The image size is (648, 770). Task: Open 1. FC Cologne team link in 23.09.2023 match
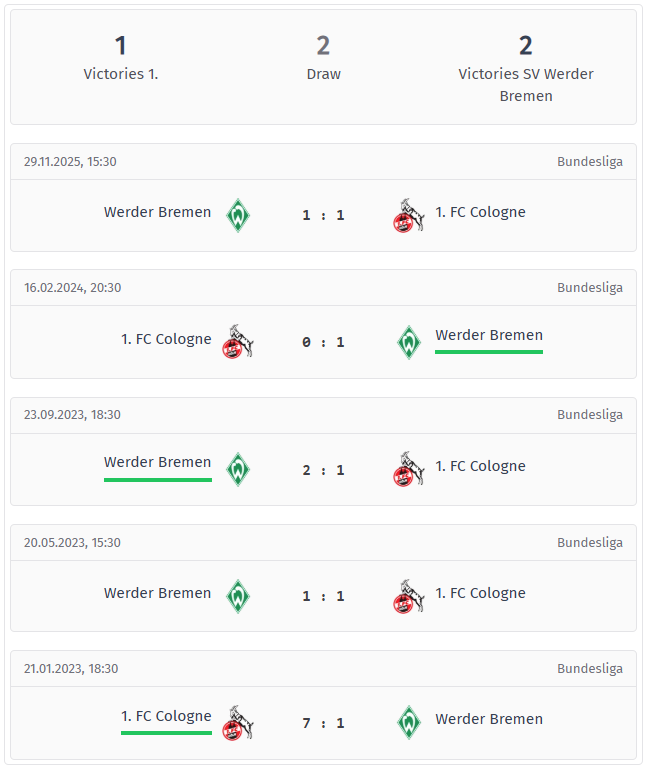(x=480, y=466)
